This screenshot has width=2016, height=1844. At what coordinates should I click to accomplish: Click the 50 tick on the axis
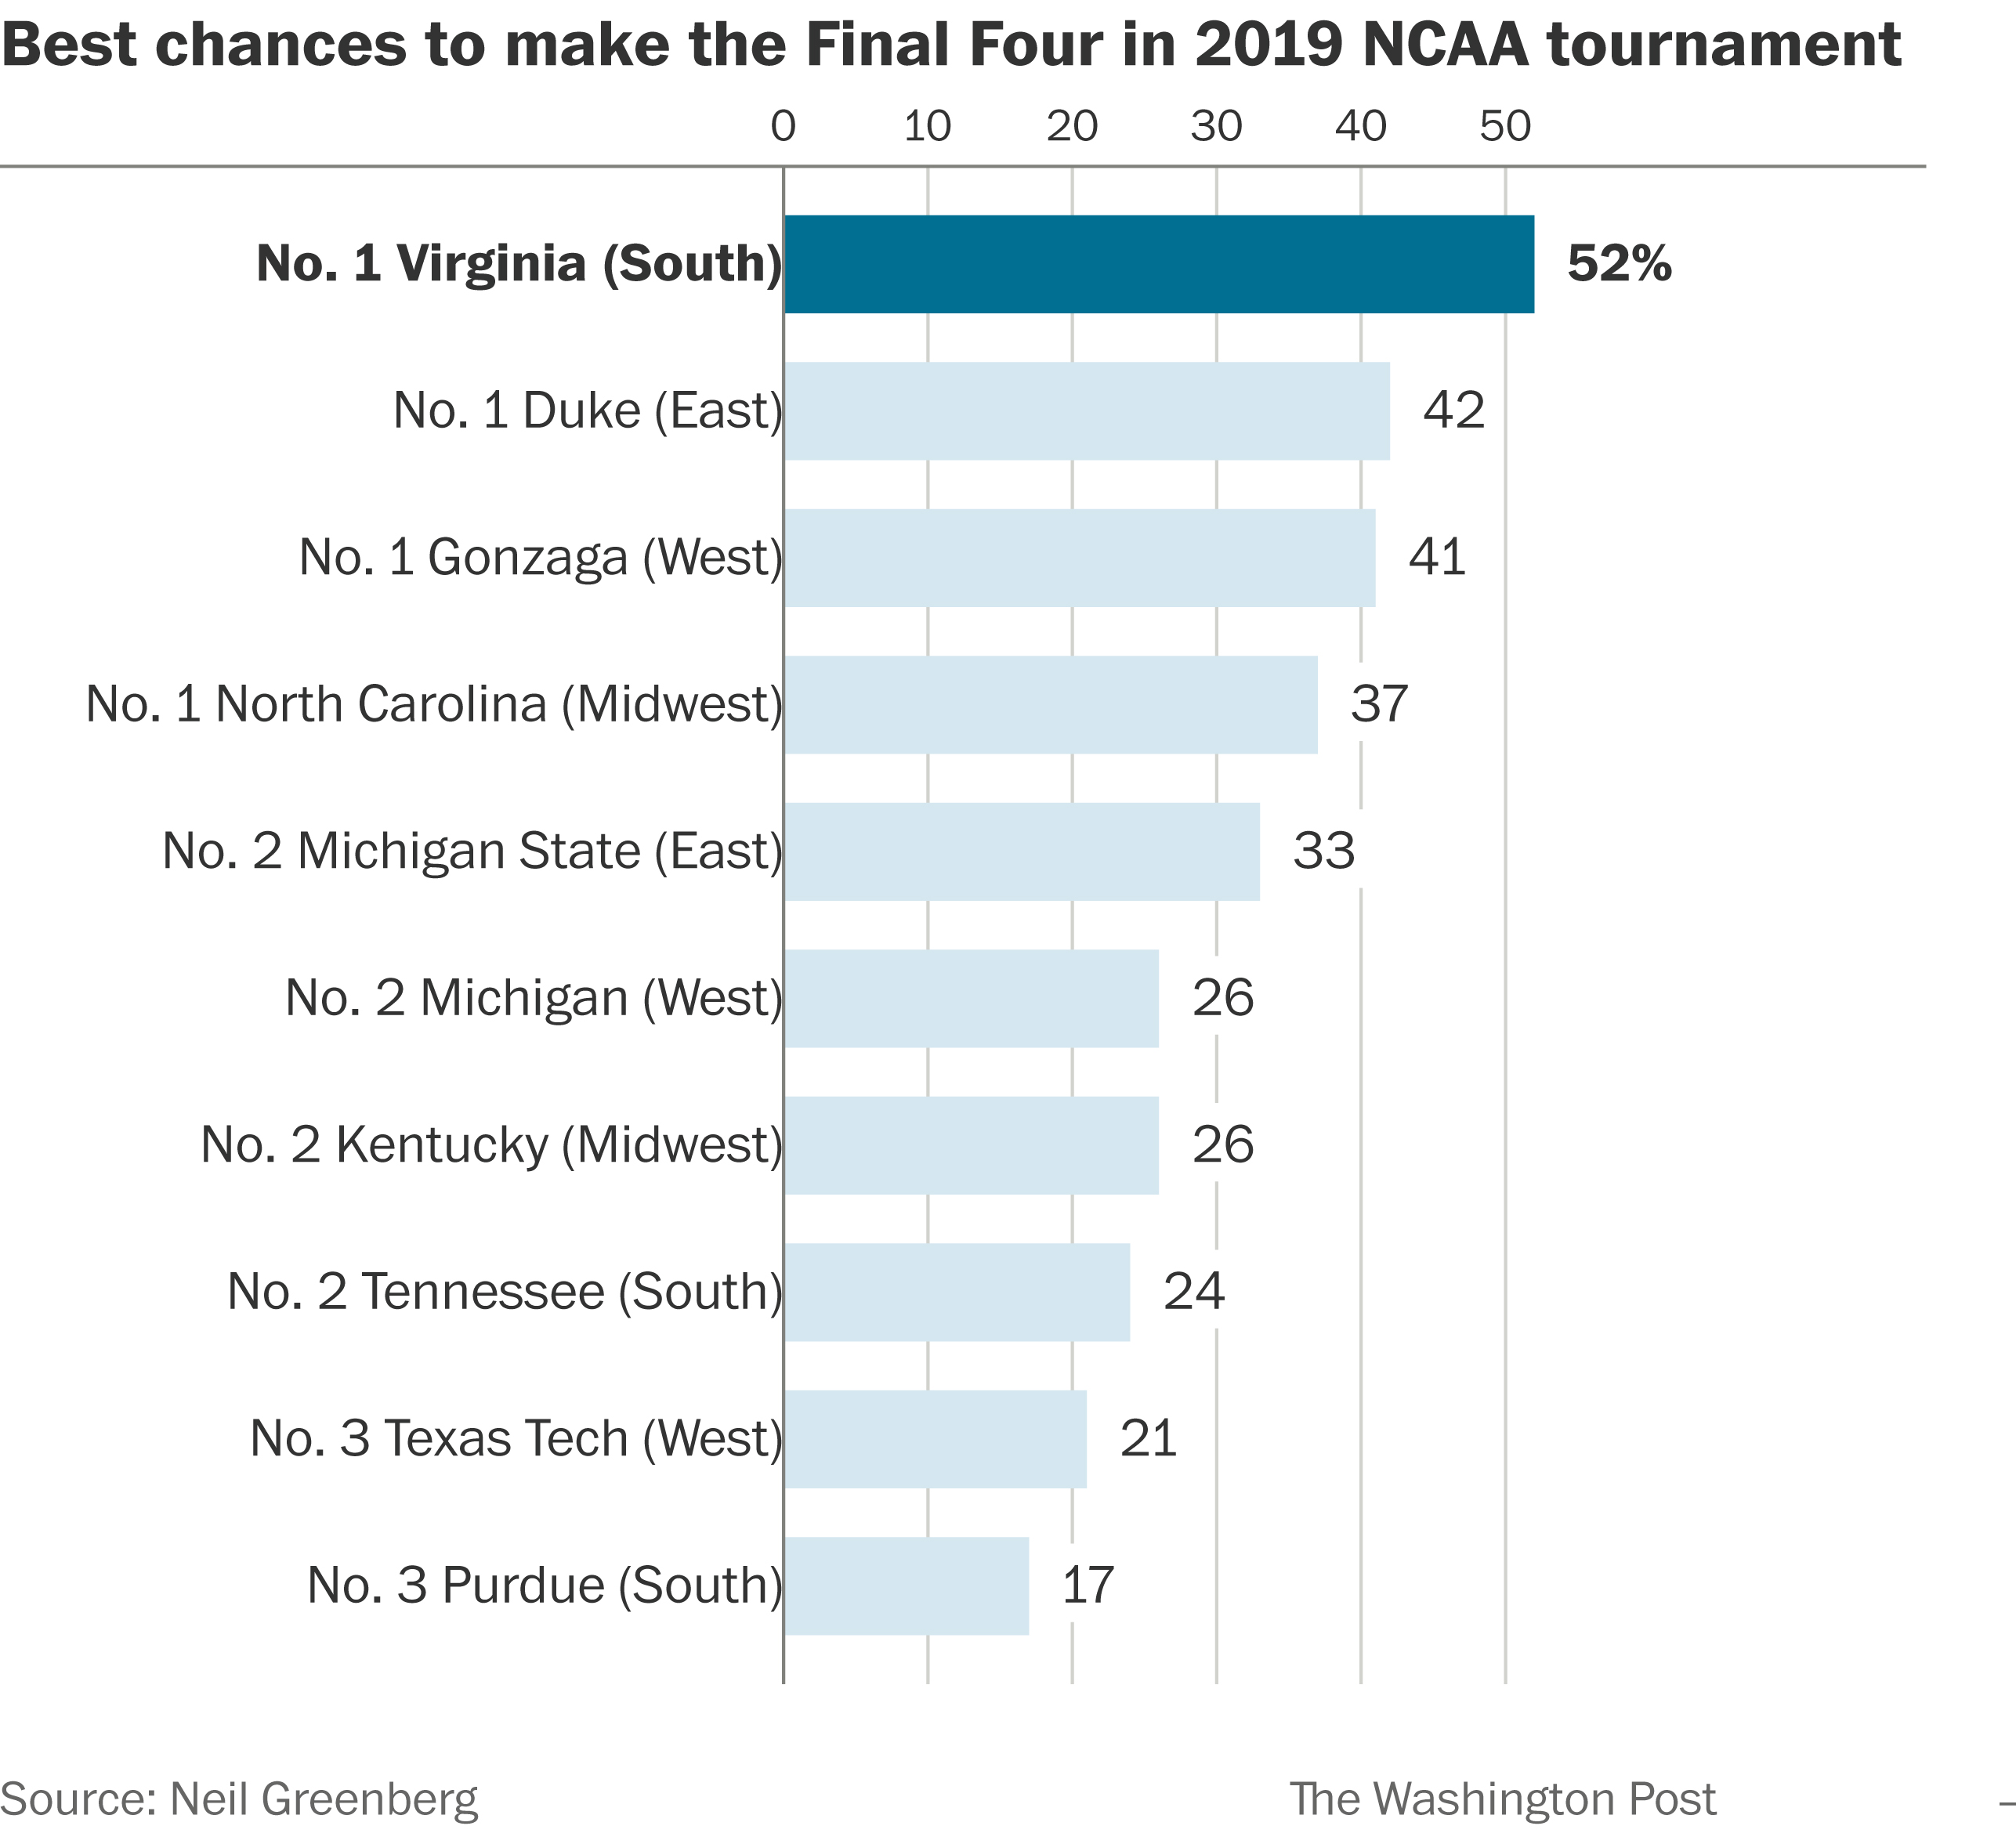tap(1505, 127)
